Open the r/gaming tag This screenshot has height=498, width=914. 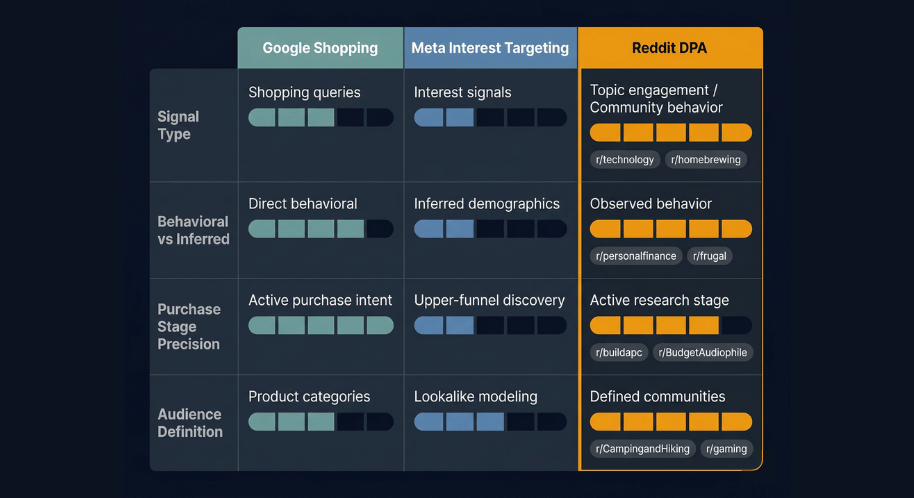point(726,448)
